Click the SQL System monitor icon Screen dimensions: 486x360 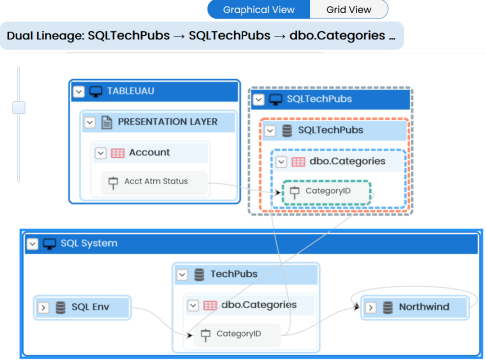(x=49, y=244)
